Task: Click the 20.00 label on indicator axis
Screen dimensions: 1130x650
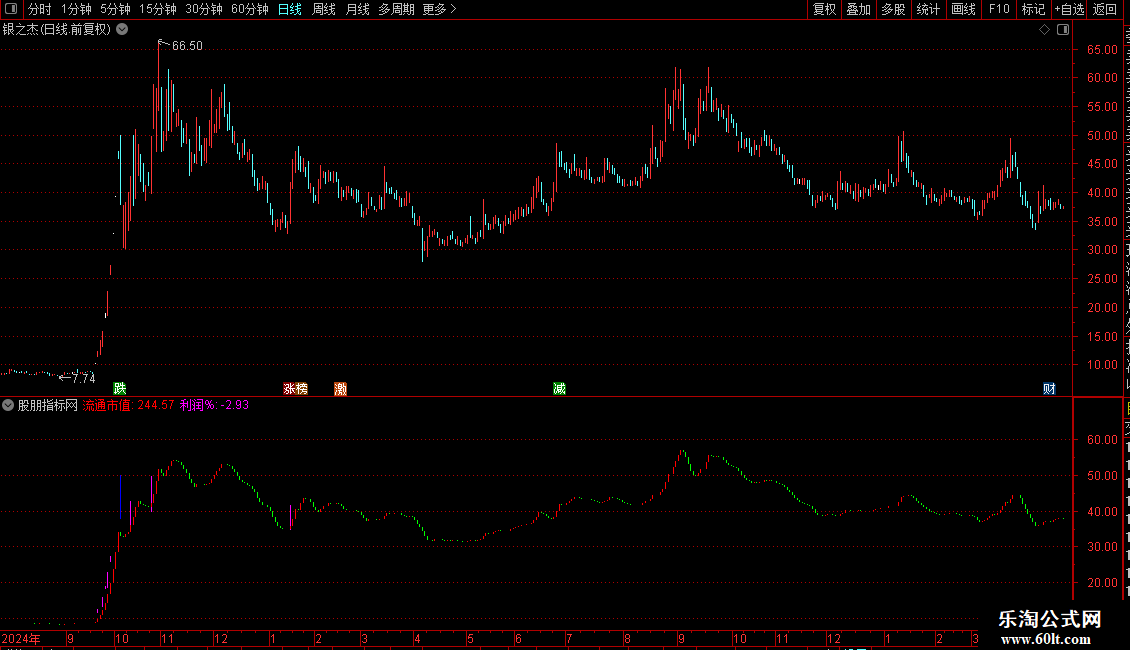Action: 1102,583
